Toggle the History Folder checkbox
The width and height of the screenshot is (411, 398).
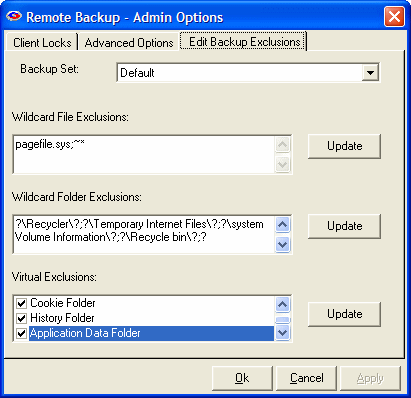(x=21, y=318)
